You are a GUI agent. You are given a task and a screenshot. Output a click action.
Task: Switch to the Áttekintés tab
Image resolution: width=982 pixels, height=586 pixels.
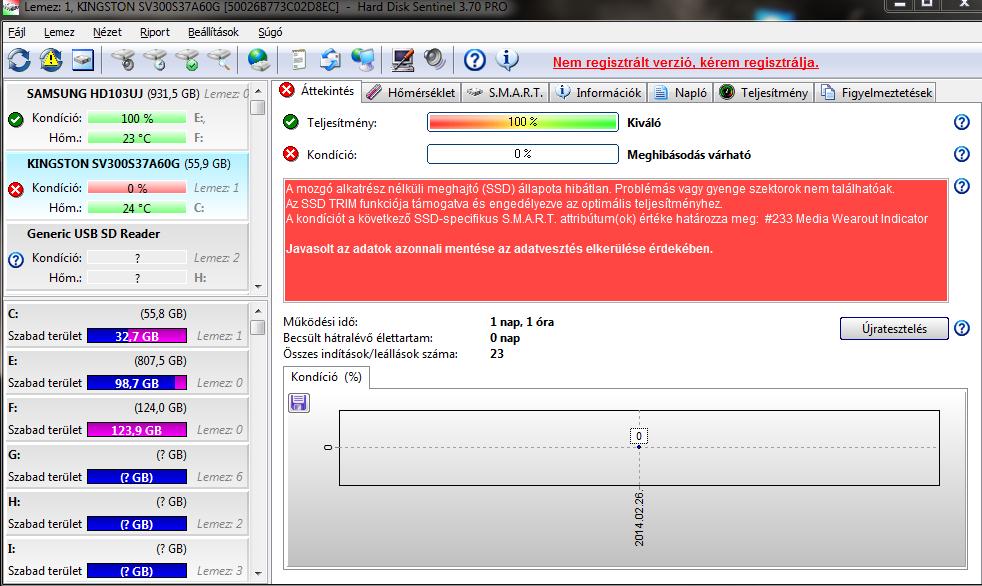tap(317, 91)
